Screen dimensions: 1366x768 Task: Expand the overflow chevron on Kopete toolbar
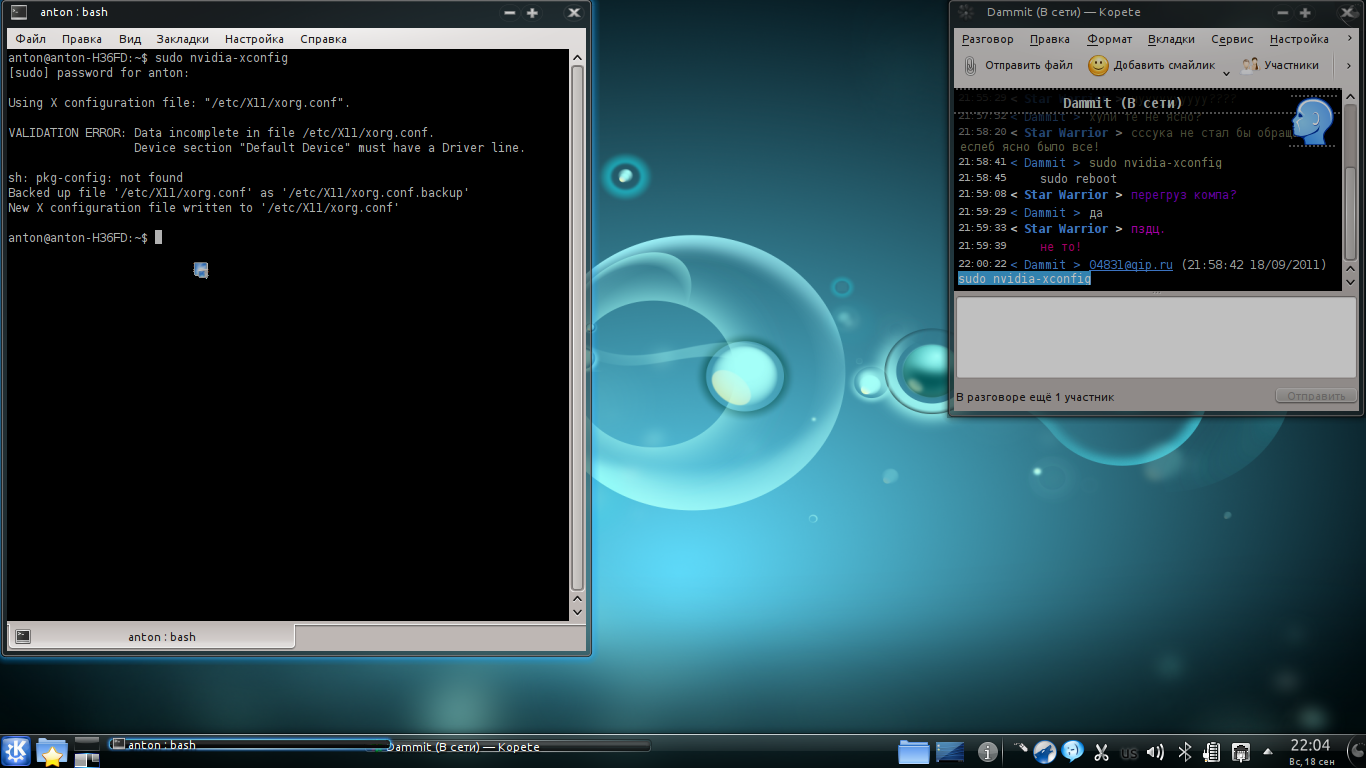pyautogui.click(x=1348, y=66)
